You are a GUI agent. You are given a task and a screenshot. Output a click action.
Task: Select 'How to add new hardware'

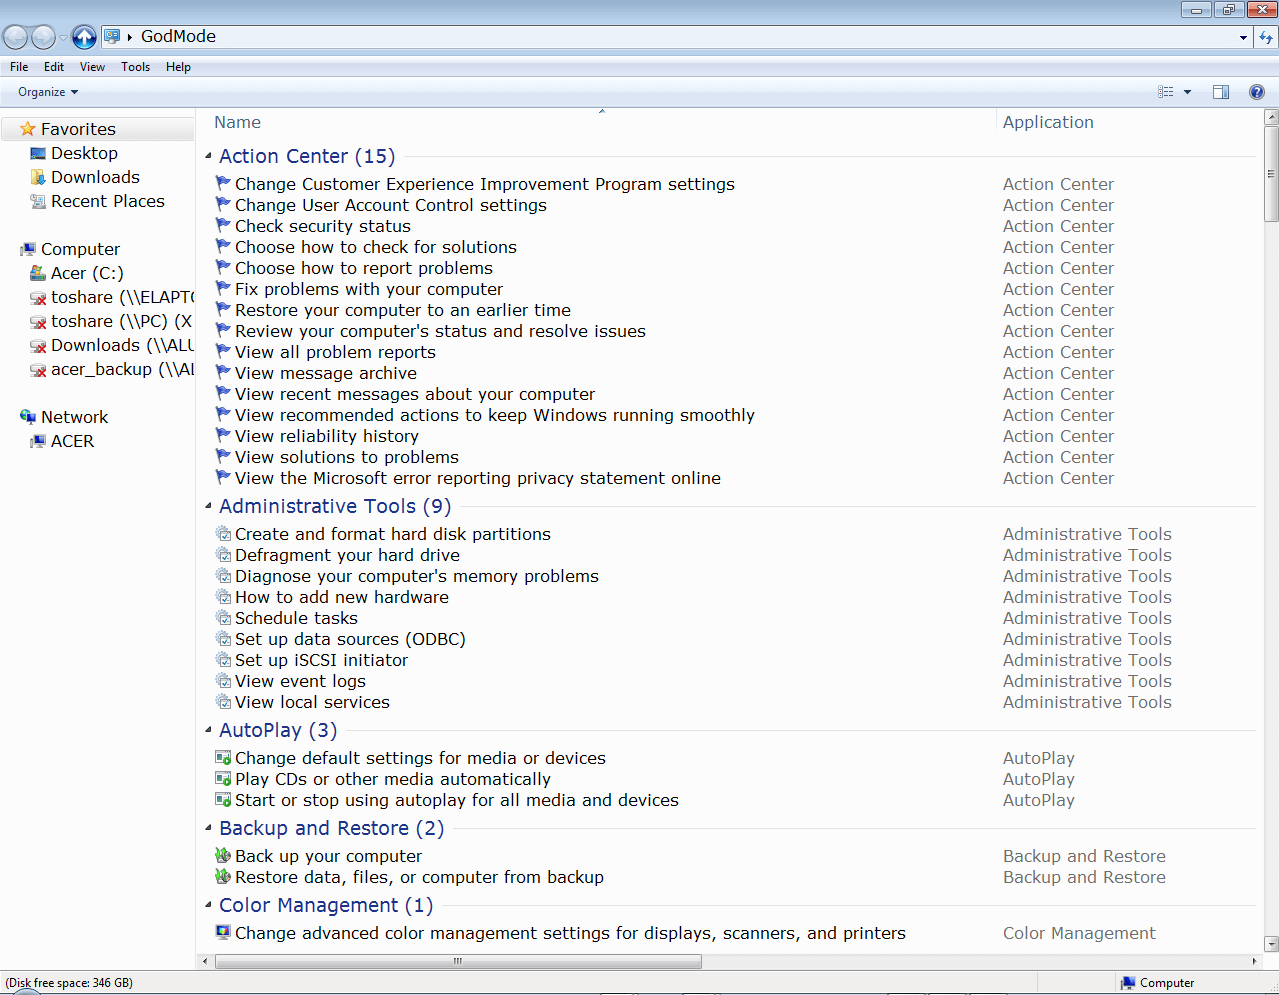tap(342, 597)
